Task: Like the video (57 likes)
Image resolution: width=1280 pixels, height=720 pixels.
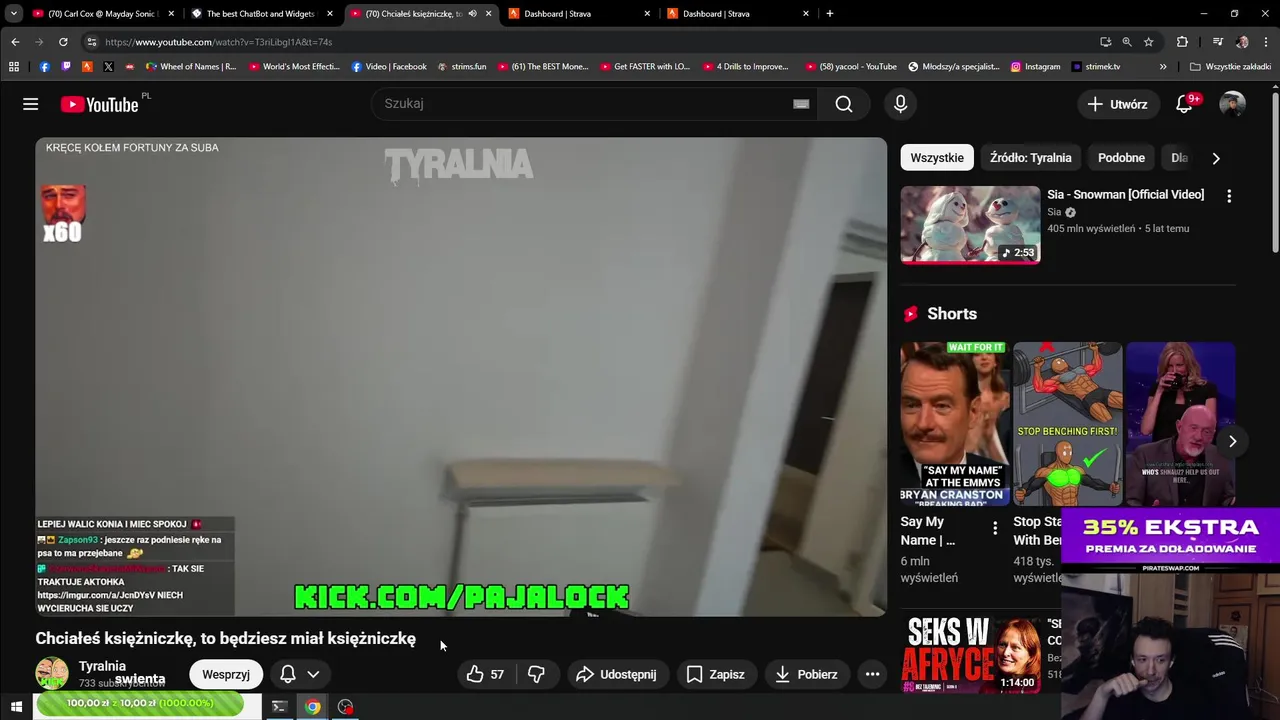Action: [485, 674]
